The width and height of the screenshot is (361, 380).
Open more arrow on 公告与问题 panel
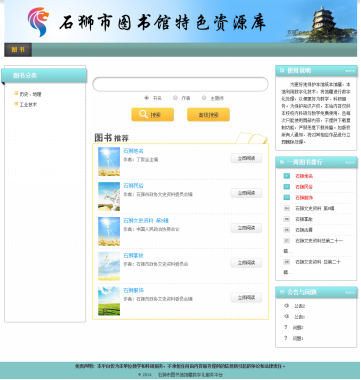[350, 292]
